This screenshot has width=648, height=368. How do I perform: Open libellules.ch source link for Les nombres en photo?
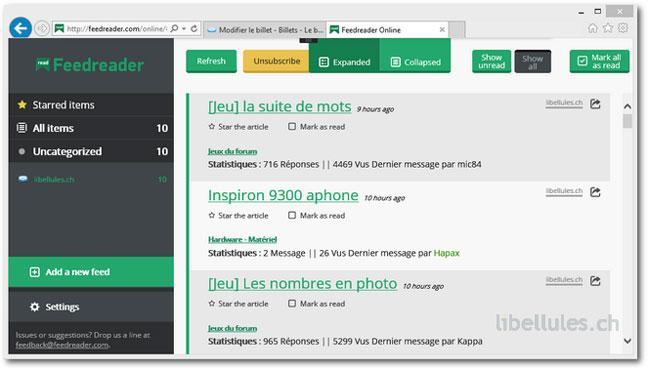click(564, 280)
